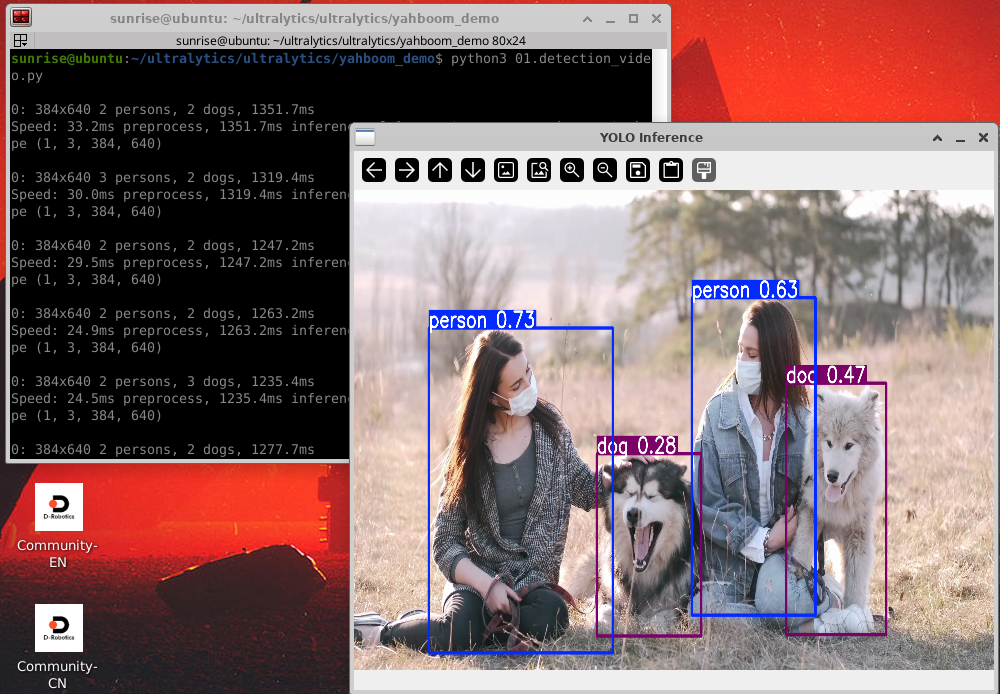The height and width of the screenshot is (694, 1000).
Task: Open the terminal window's red app icon menu
Action: [21, 18]
